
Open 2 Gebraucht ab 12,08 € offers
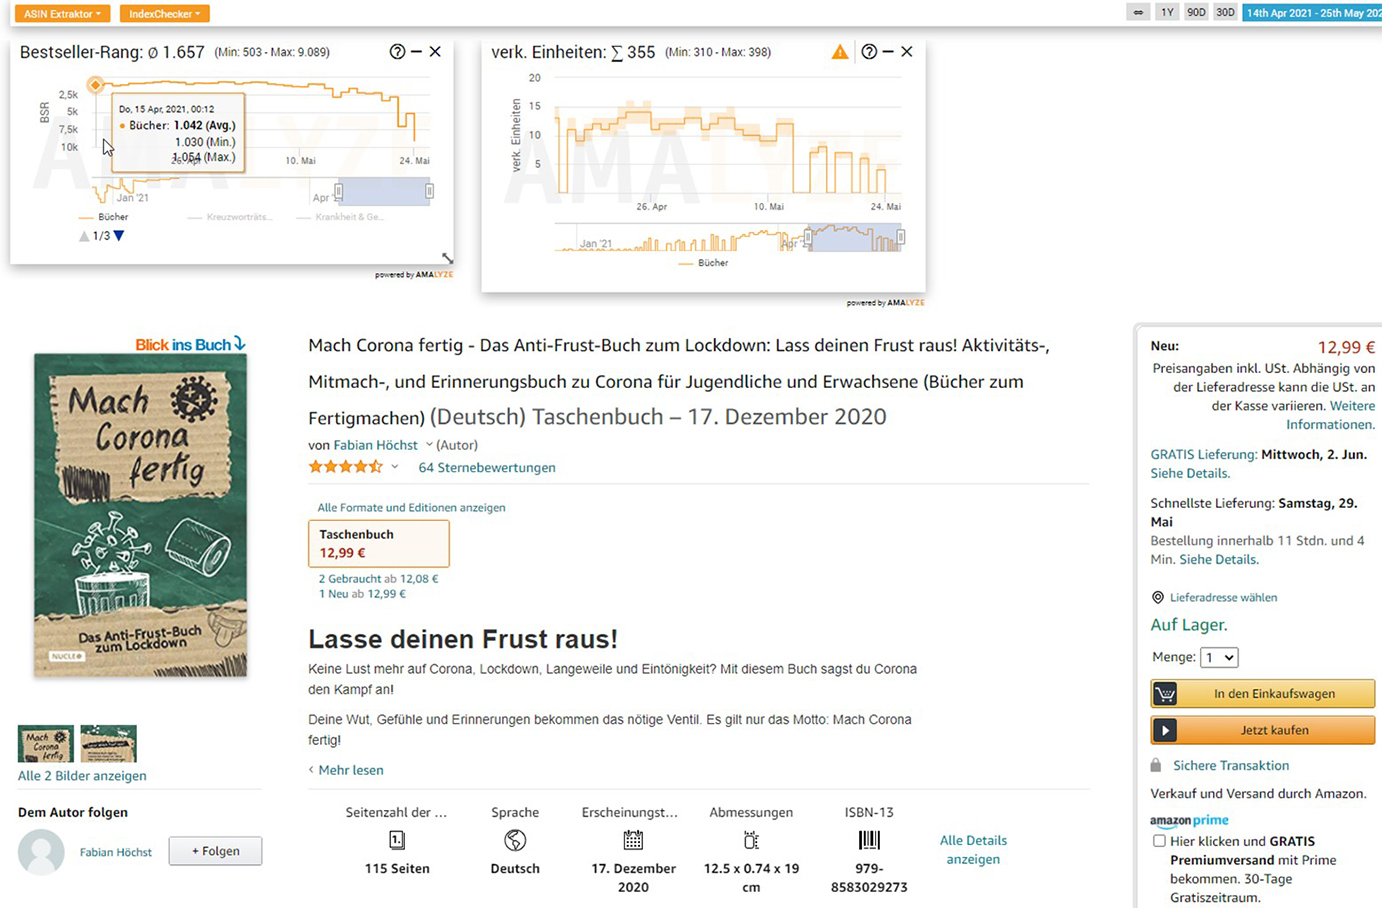click(378, 579)
